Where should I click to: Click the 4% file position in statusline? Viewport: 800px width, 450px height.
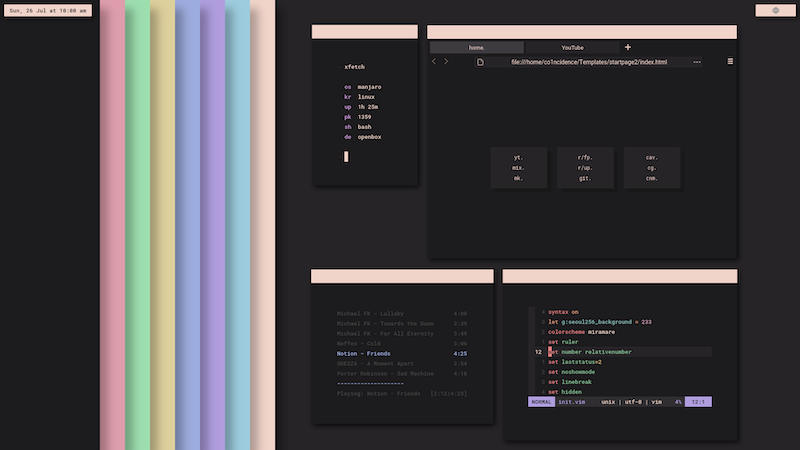coord(678,402)
